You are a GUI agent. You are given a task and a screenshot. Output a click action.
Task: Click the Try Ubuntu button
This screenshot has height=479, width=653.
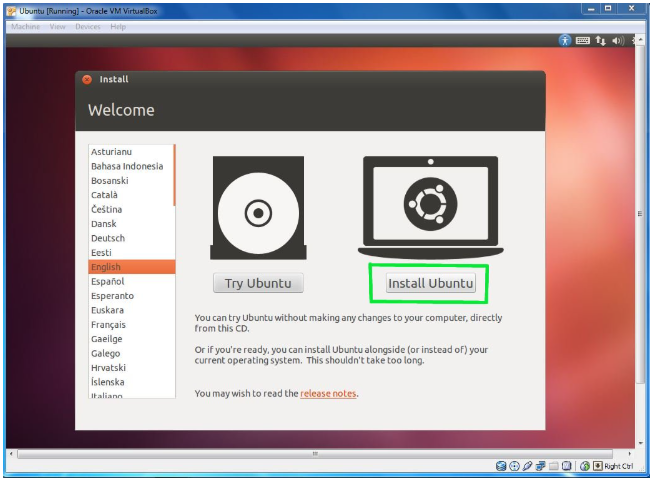pos(258,283)
